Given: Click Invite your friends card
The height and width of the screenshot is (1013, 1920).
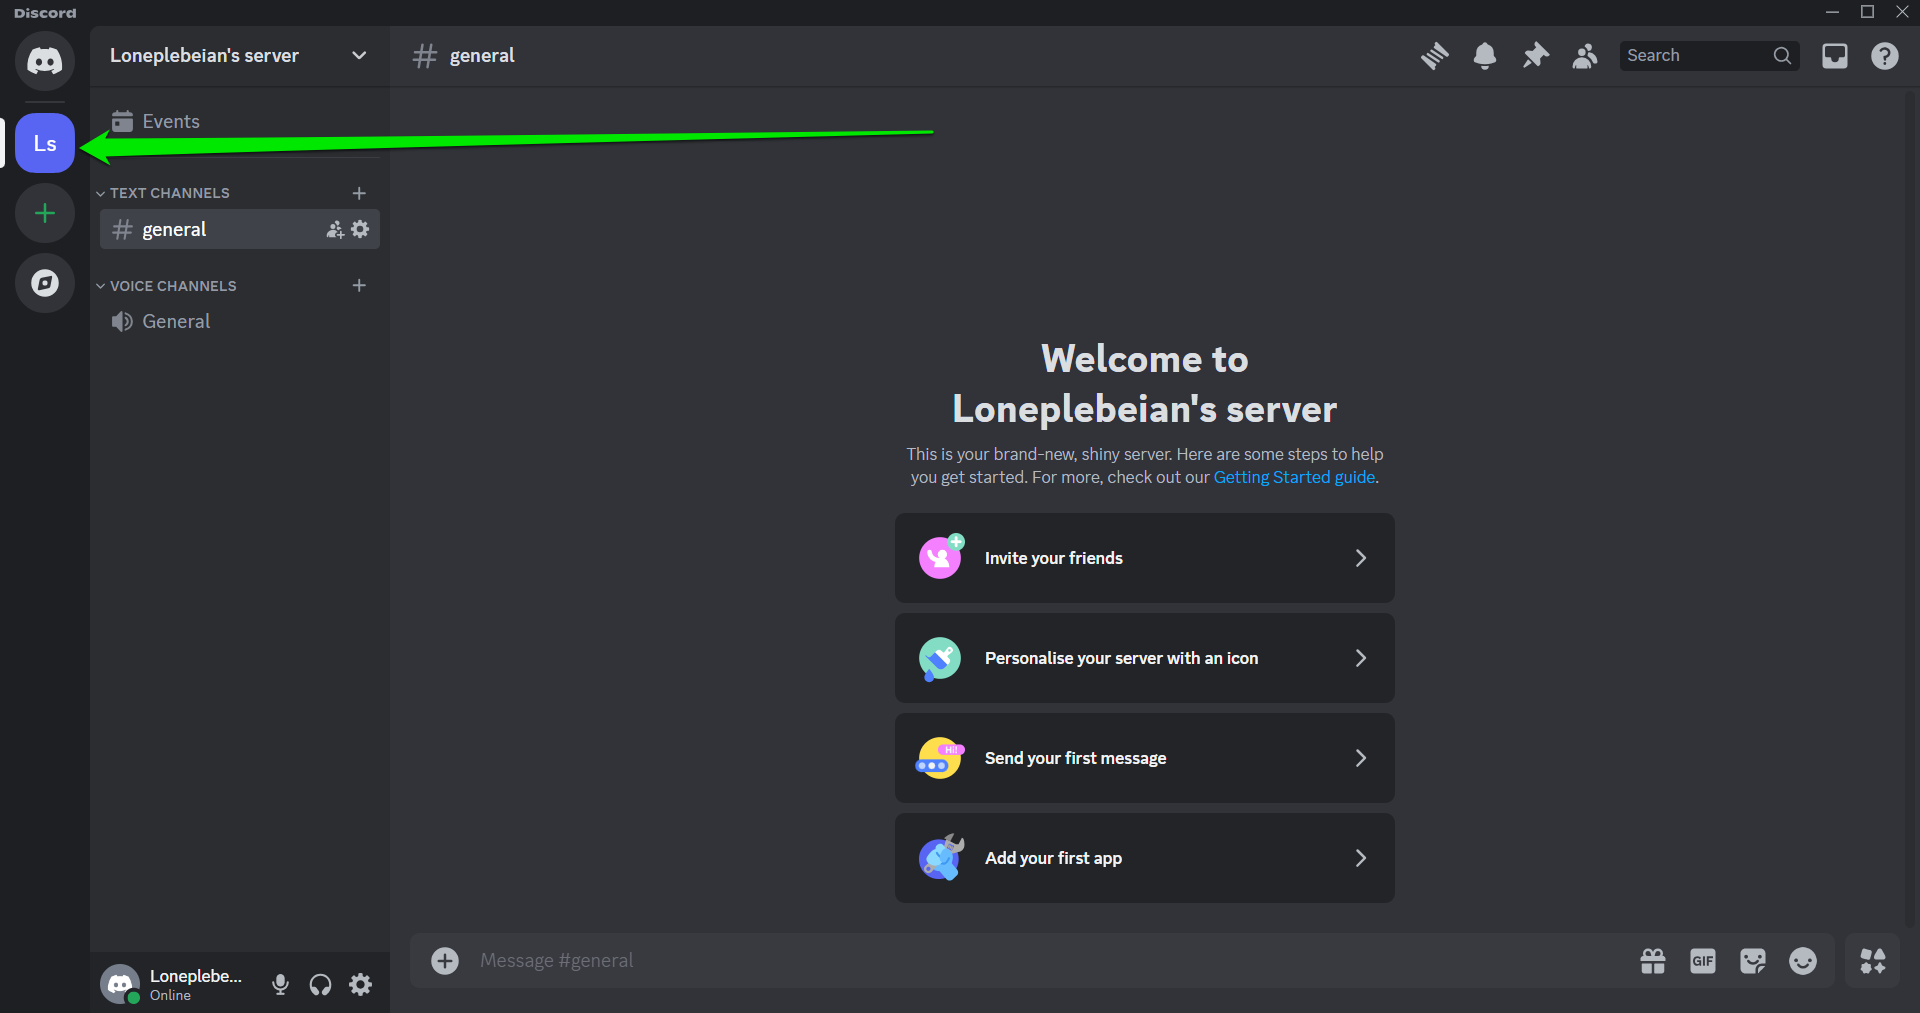Looking at the screenshot, I should tap(1145, 558).
